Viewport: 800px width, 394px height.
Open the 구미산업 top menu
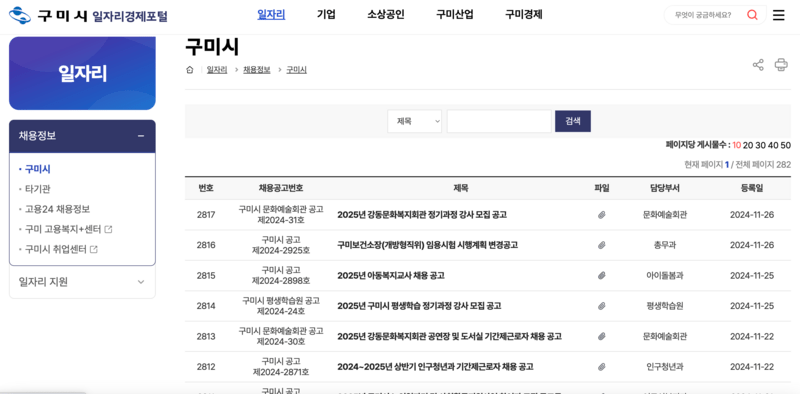[x=455, y=15]
